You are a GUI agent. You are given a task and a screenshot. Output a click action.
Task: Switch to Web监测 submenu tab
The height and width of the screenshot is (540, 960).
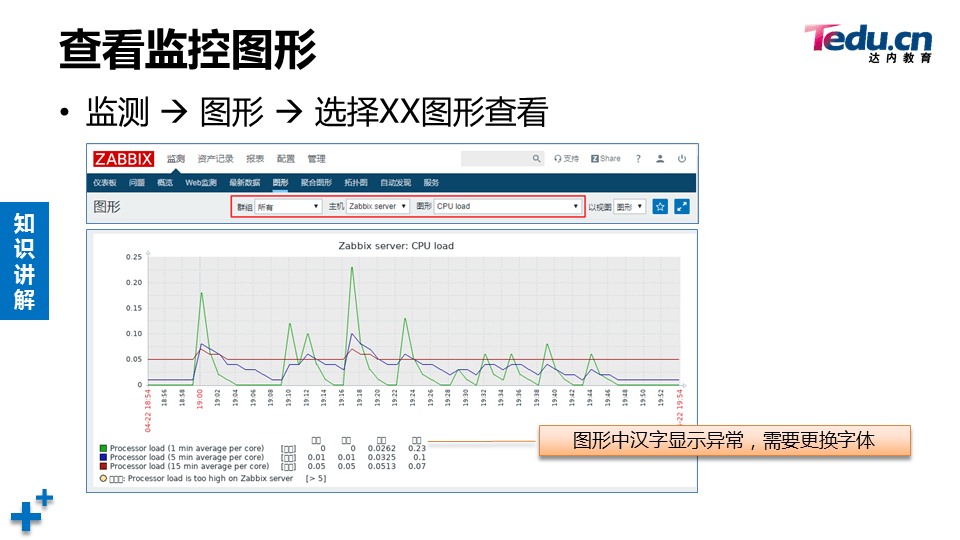click(201, 182)
